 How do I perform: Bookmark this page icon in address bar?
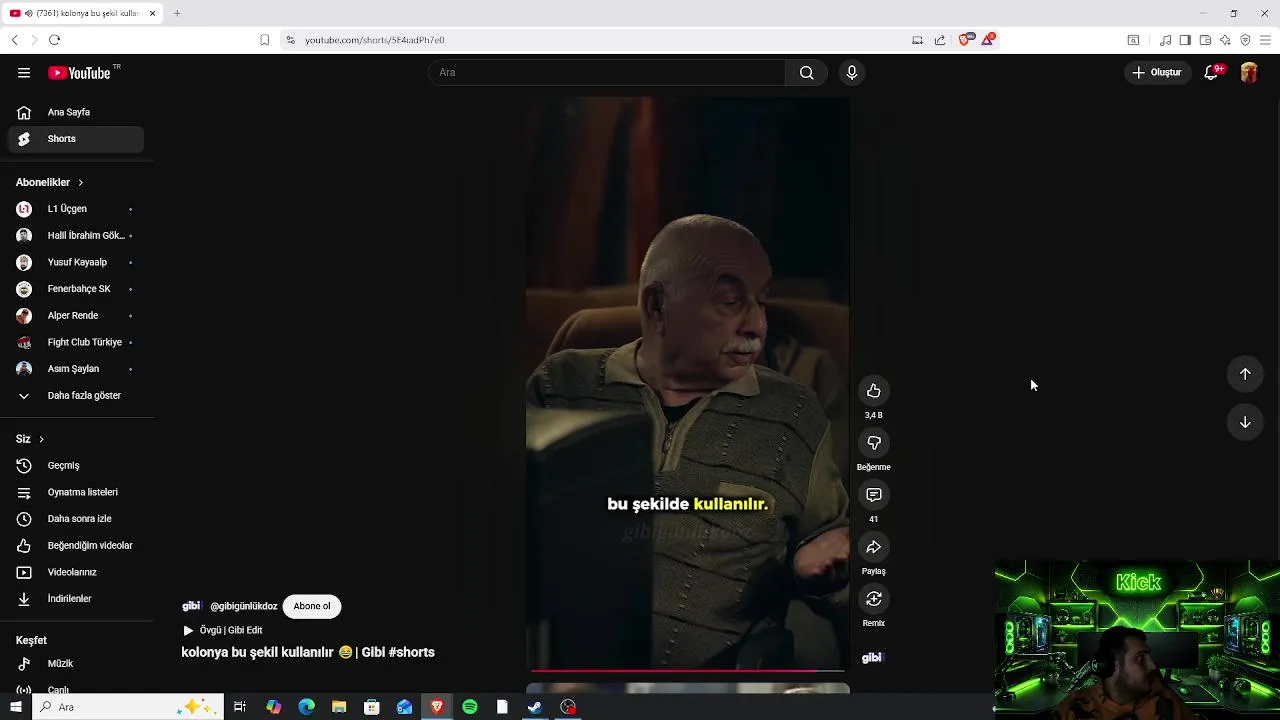coord(265,40)
